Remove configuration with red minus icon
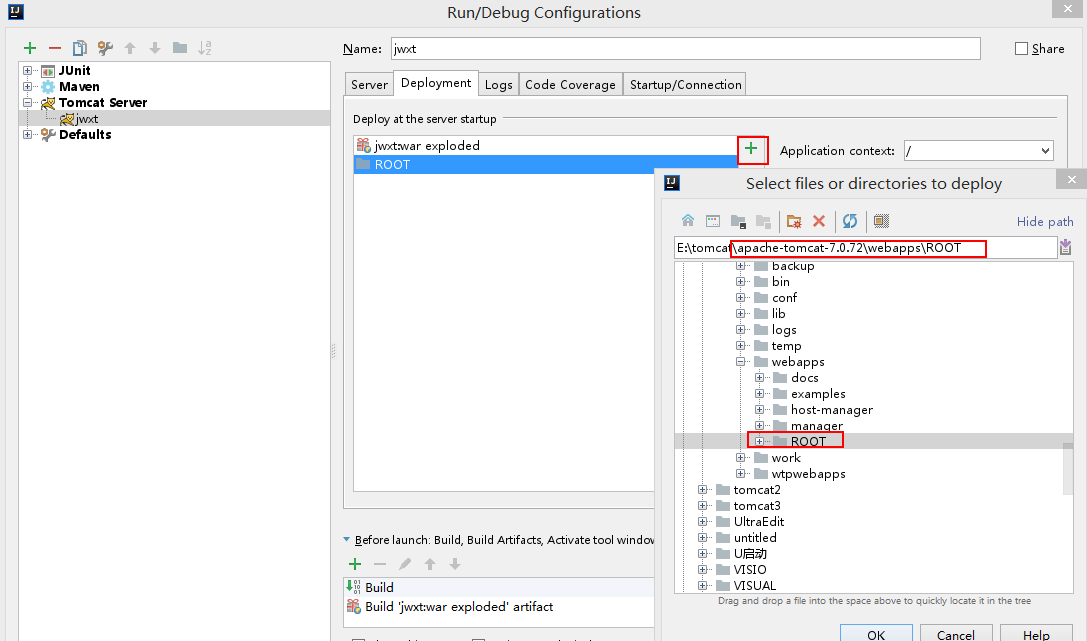Screen dimensions: 1087x641 [55, 48]
